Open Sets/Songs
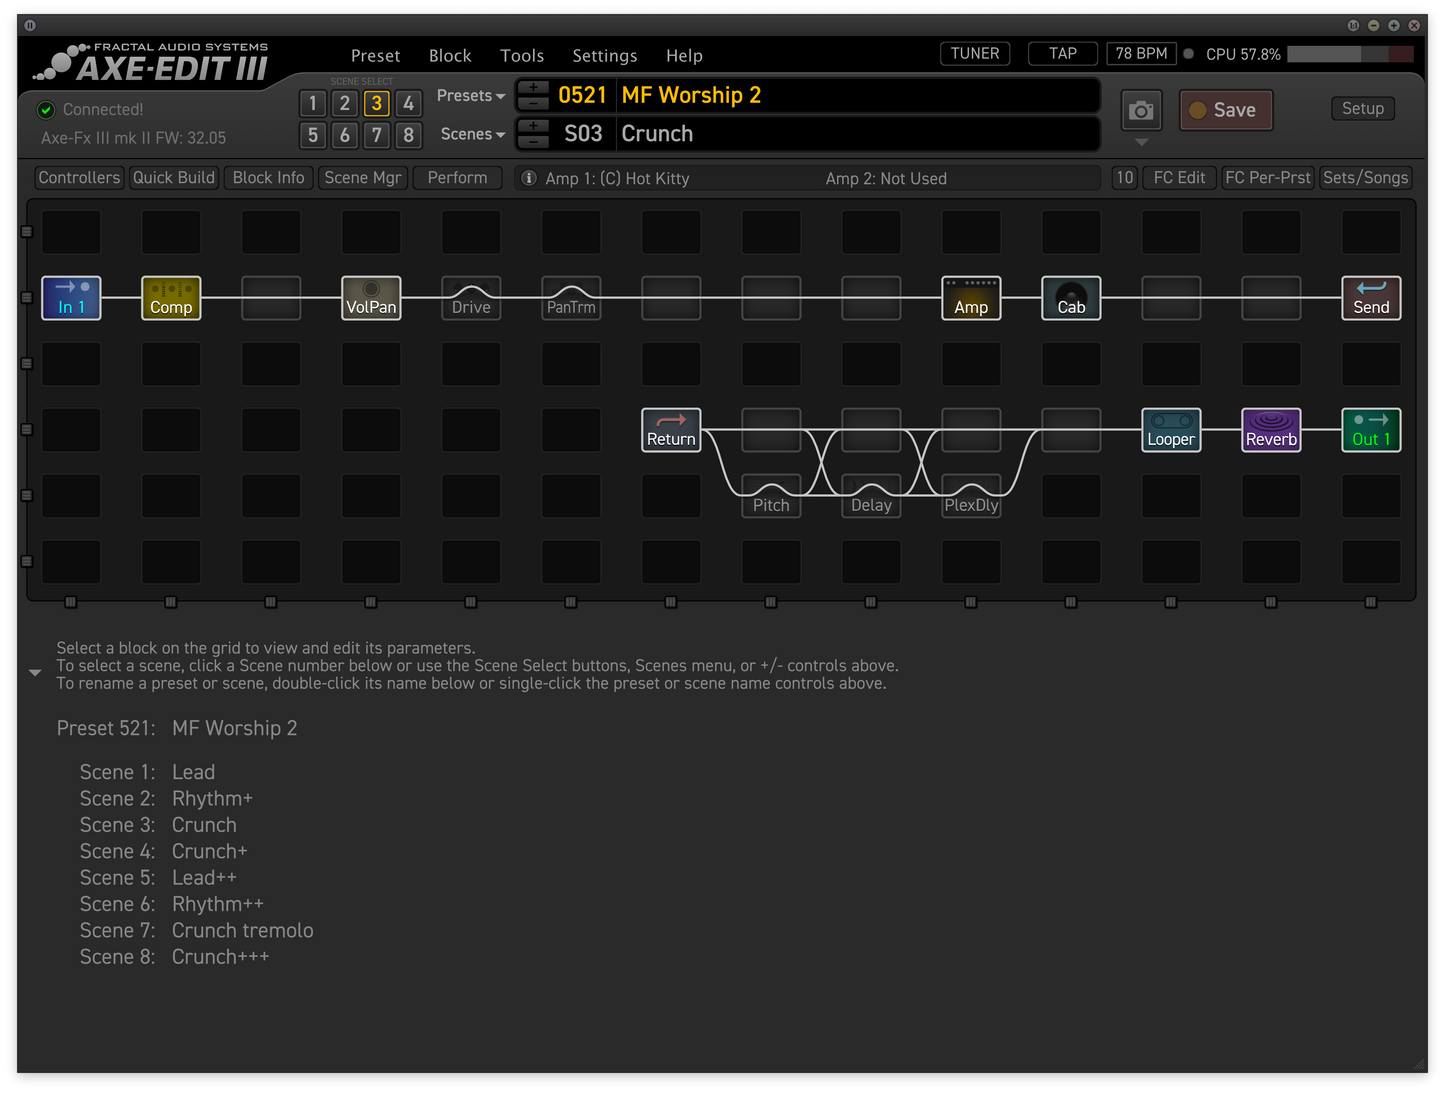The width and height of the screenshot is (1445, 1093). pos(1365,178)
